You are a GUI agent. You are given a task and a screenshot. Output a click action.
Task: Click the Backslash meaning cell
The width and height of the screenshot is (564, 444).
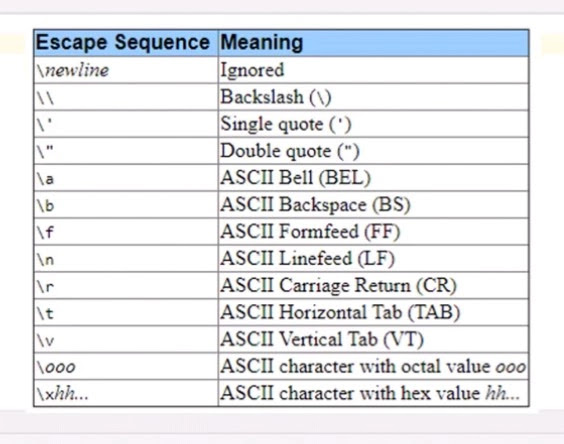point(373,97)
